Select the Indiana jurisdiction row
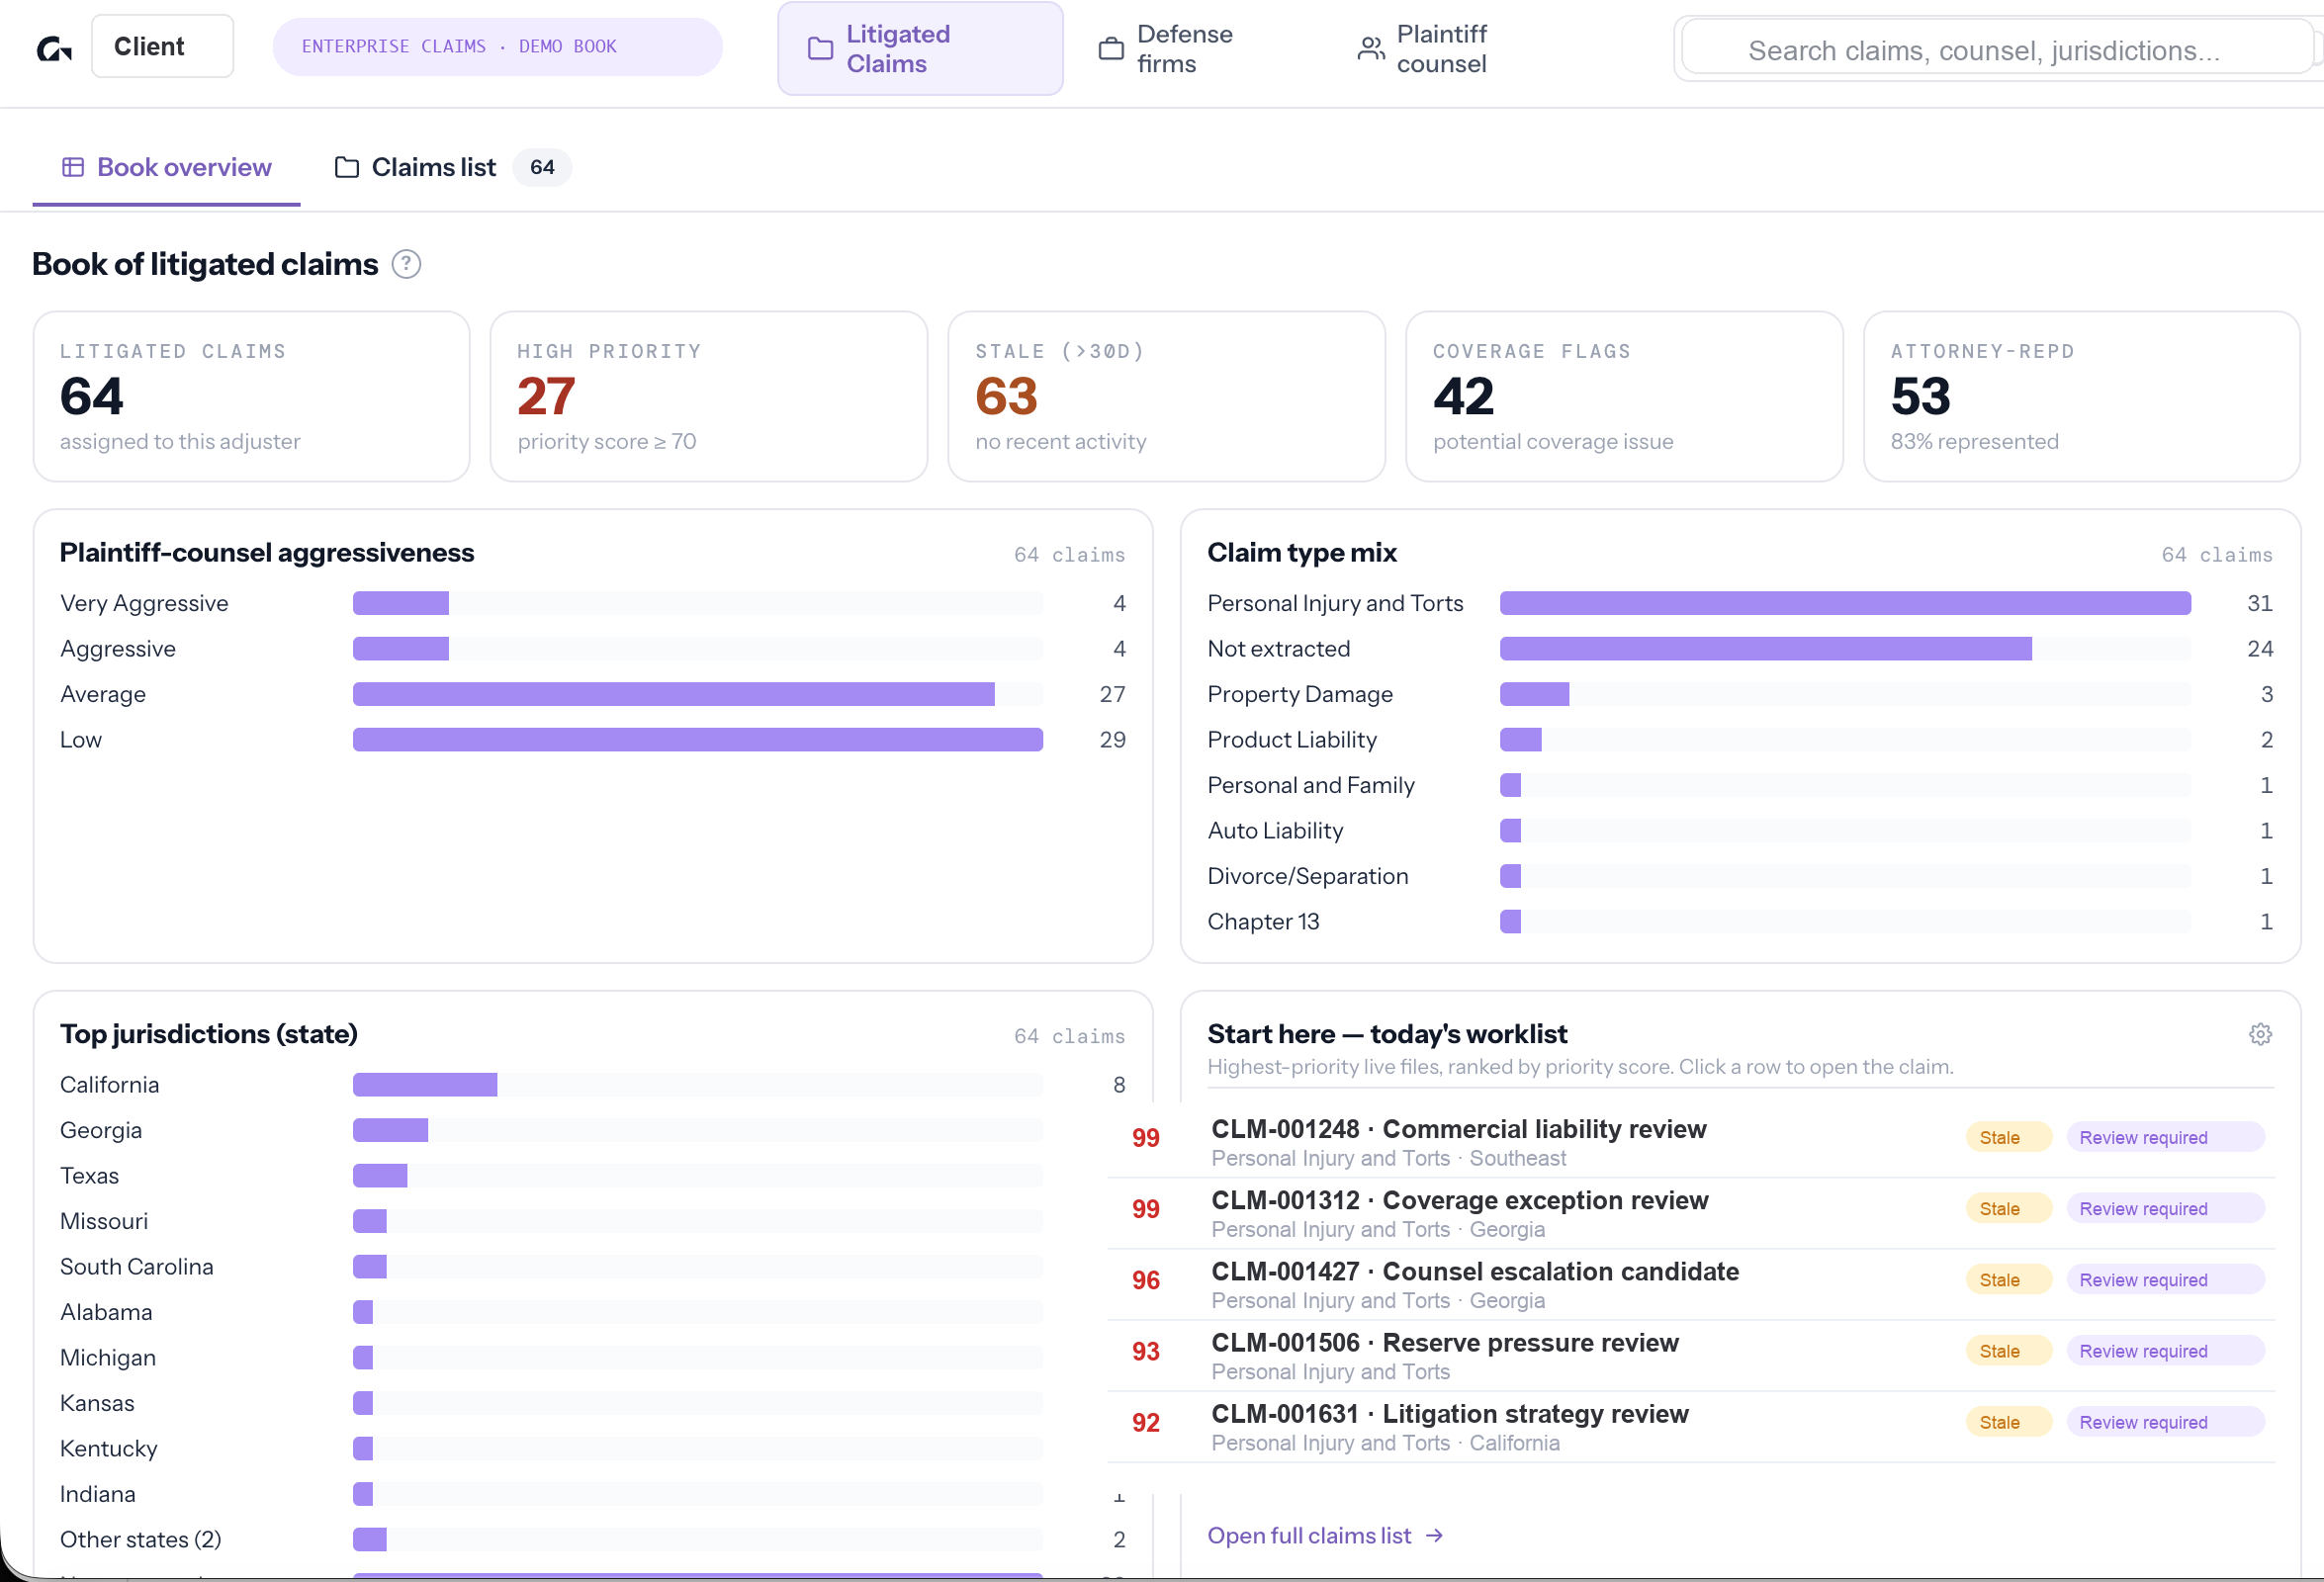Viewport: 2324px width, 1582px height. pyautogui.click(x=592, y=1494)
